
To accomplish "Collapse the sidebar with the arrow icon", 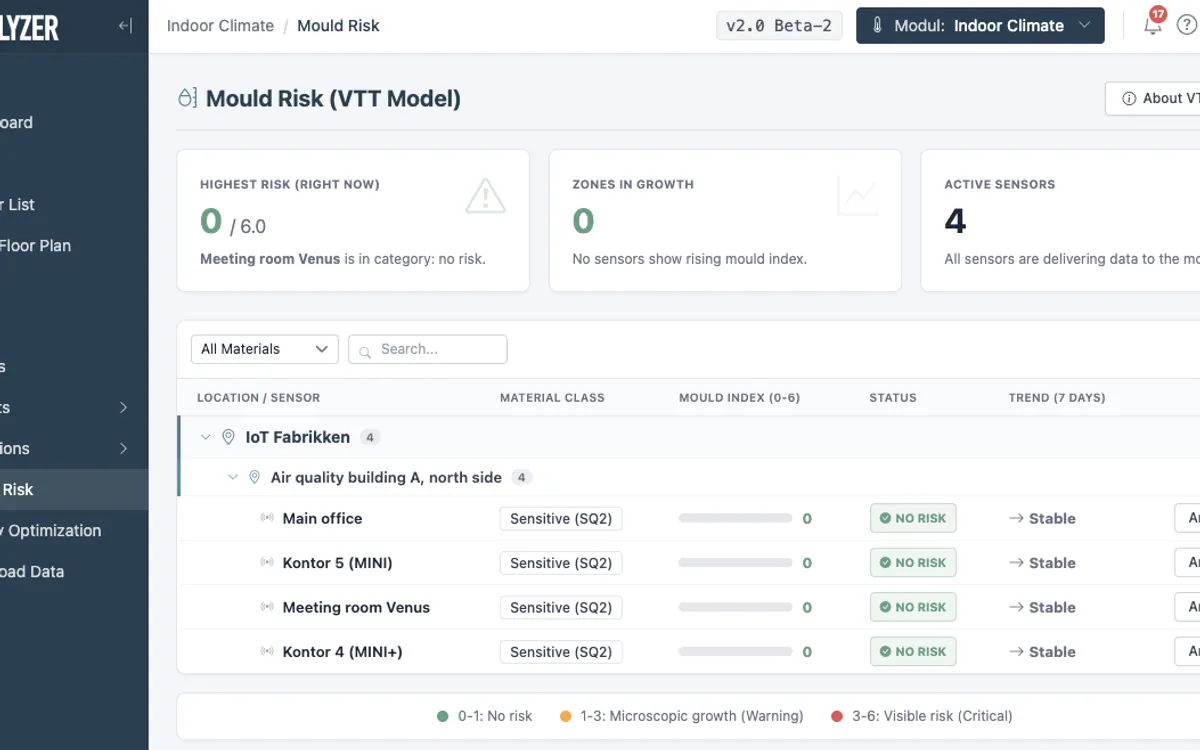I will point(125,26).
